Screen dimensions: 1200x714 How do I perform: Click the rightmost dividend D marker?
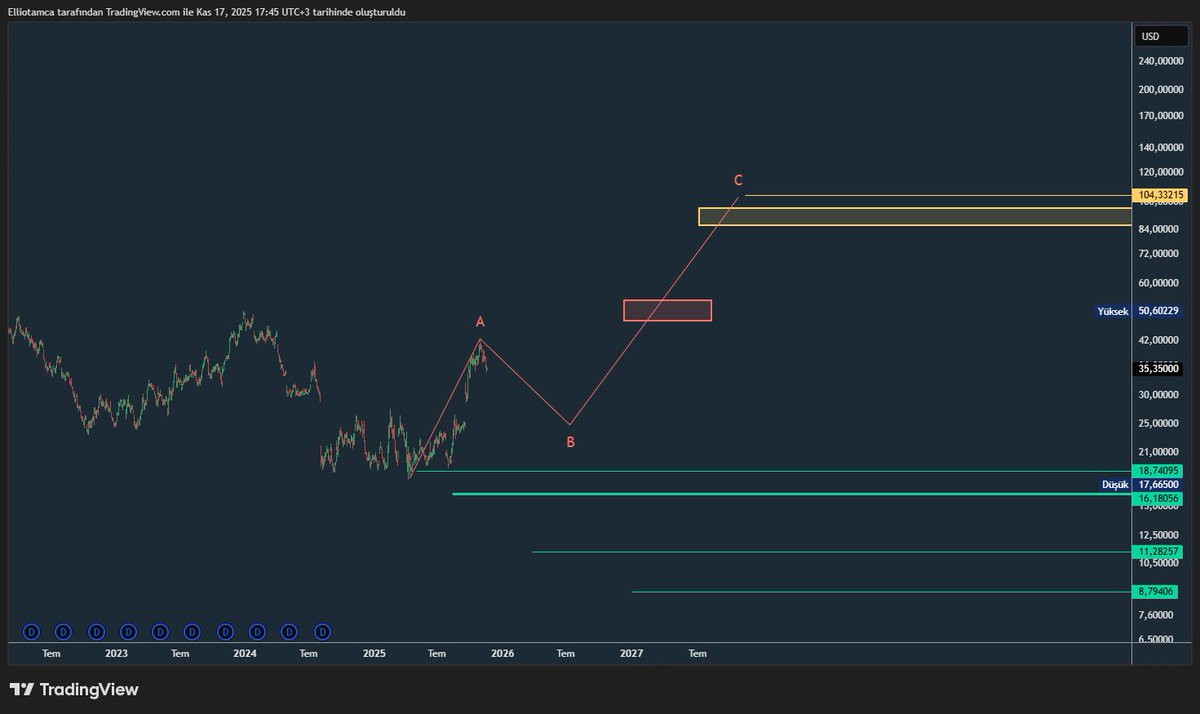323,631
